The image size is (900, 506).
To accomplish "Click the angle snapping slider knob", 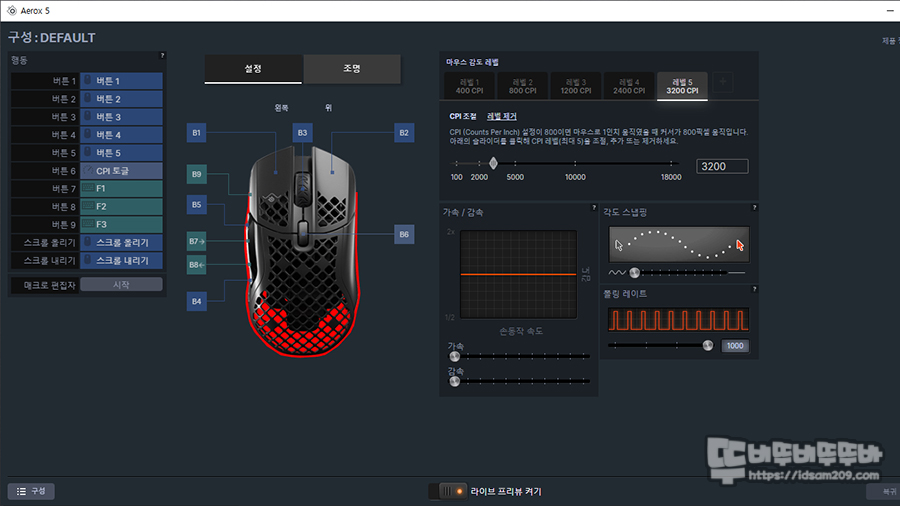I will pos(634,273).
